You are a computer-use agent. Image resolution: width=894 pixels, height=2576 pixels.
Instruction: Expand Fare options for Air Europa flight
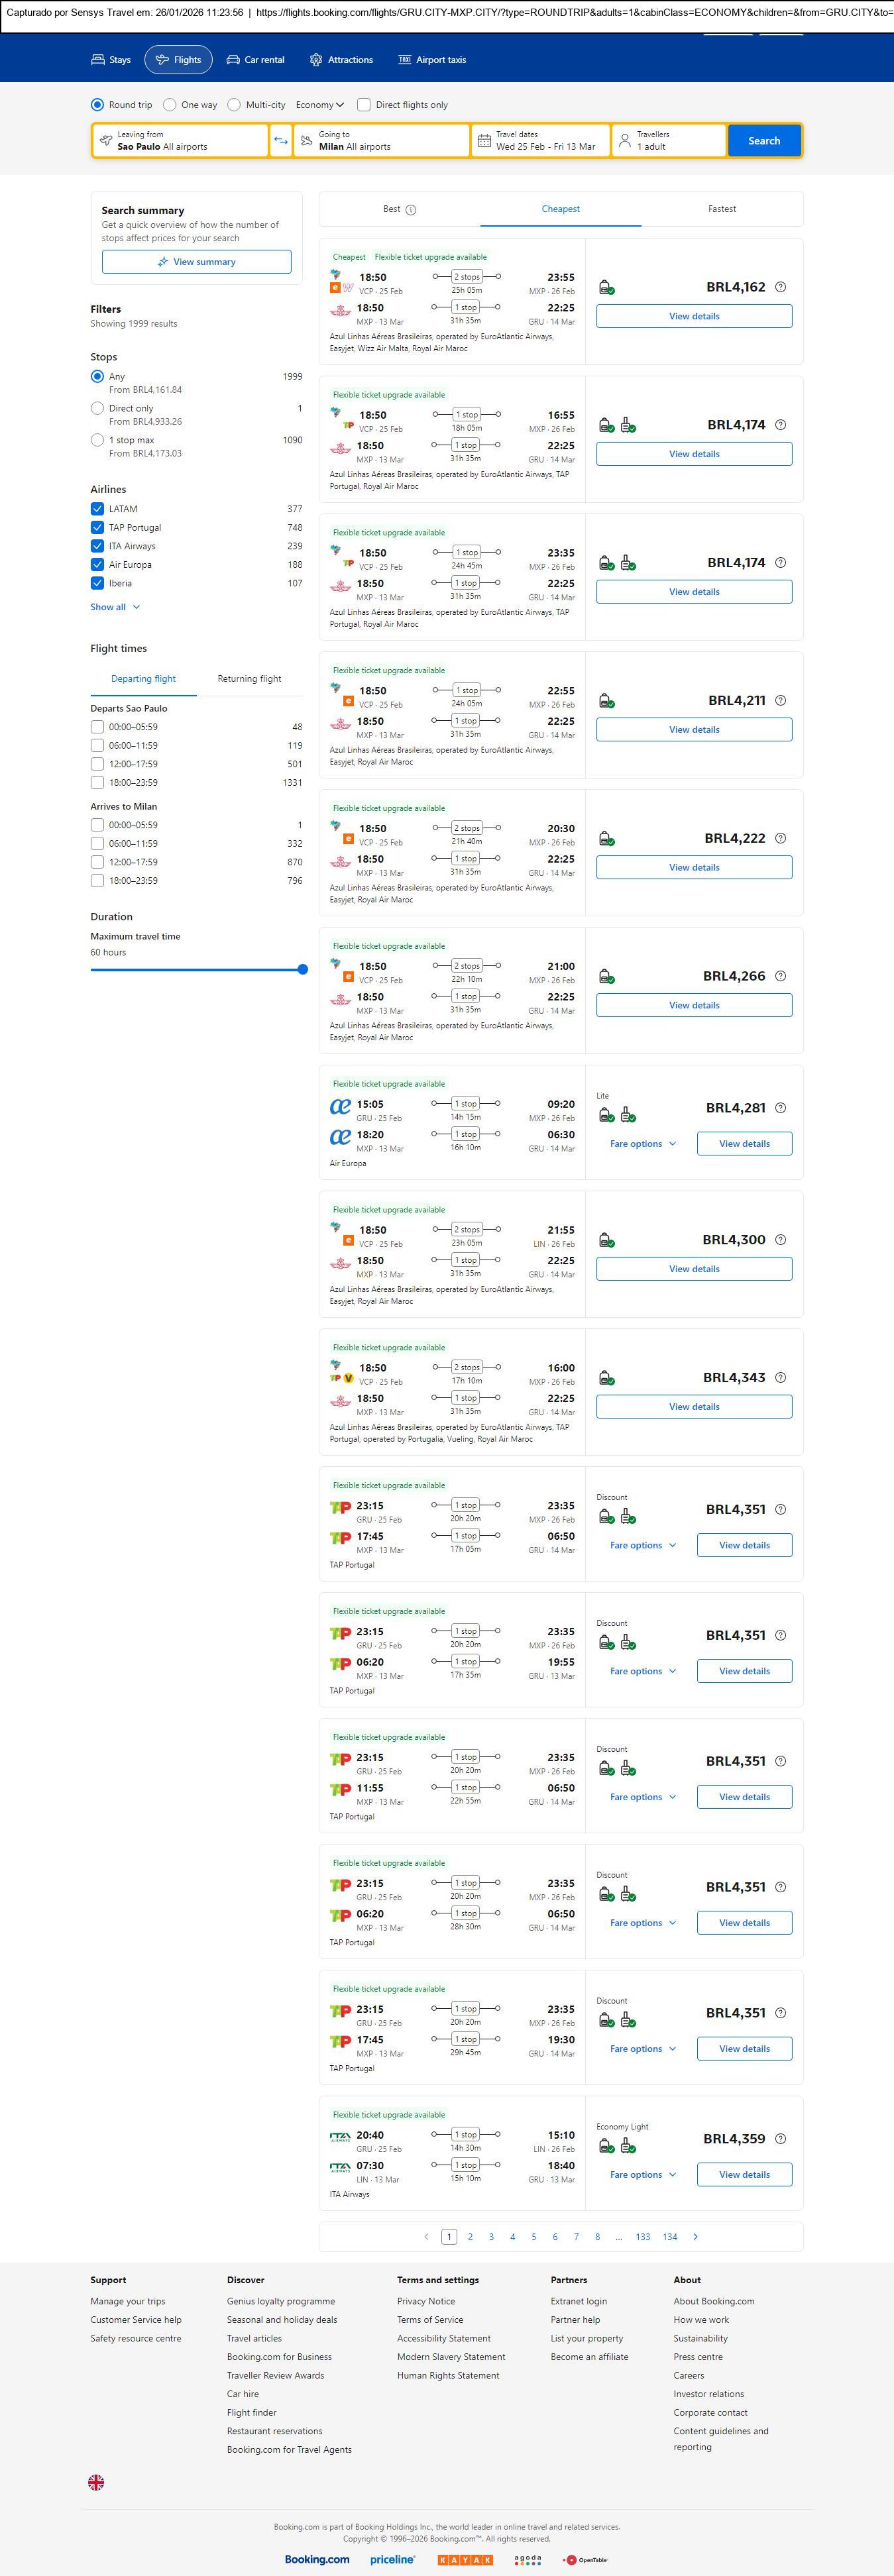643,1144
